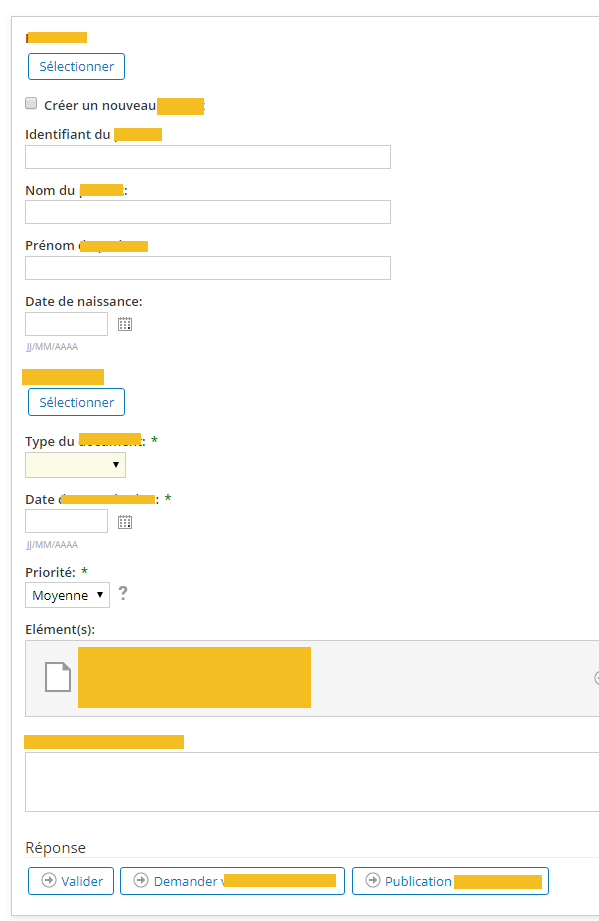
Task: Click the Priorité help question mark
Action: click(123, 593)
